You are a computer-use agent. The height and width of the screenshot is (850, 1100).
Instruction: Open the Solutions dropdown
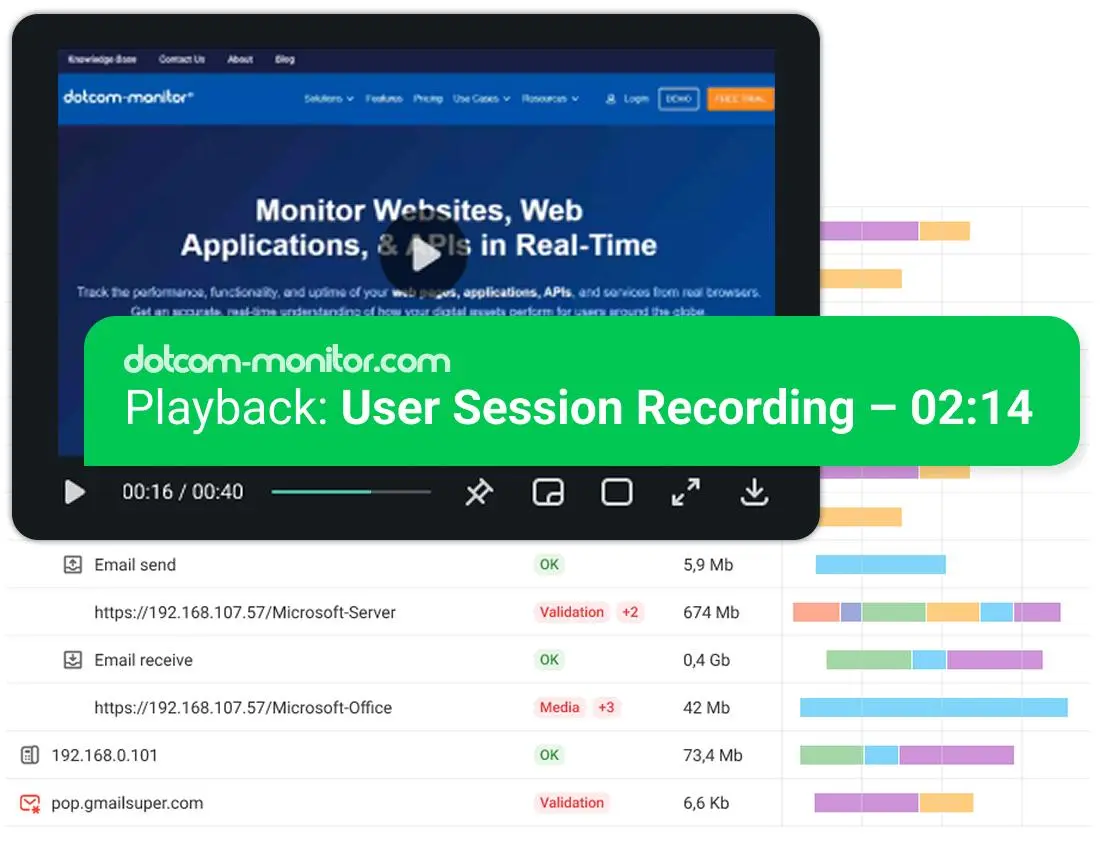tap(327, 98)
